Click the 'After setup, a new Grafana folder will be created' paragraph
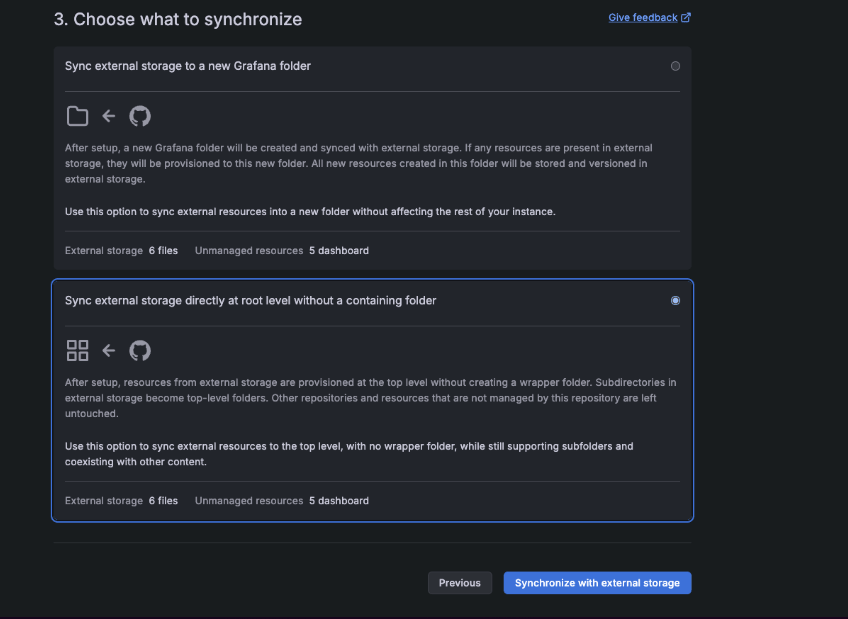The height and width of the screenshot is (619, 848). (359, 163)
